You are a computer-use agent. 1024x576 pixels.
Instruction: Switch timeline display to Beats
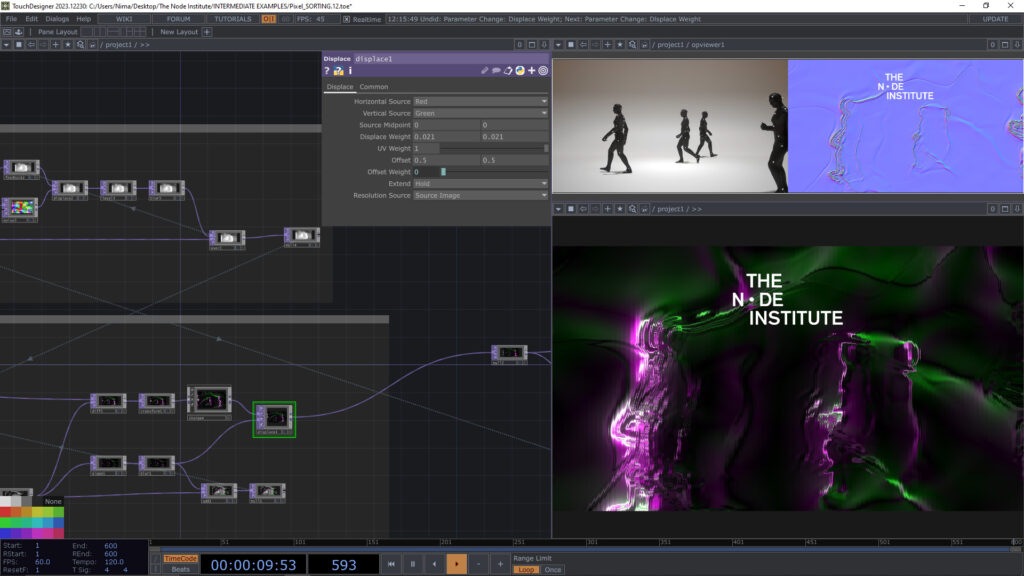[x=180, y=569]
